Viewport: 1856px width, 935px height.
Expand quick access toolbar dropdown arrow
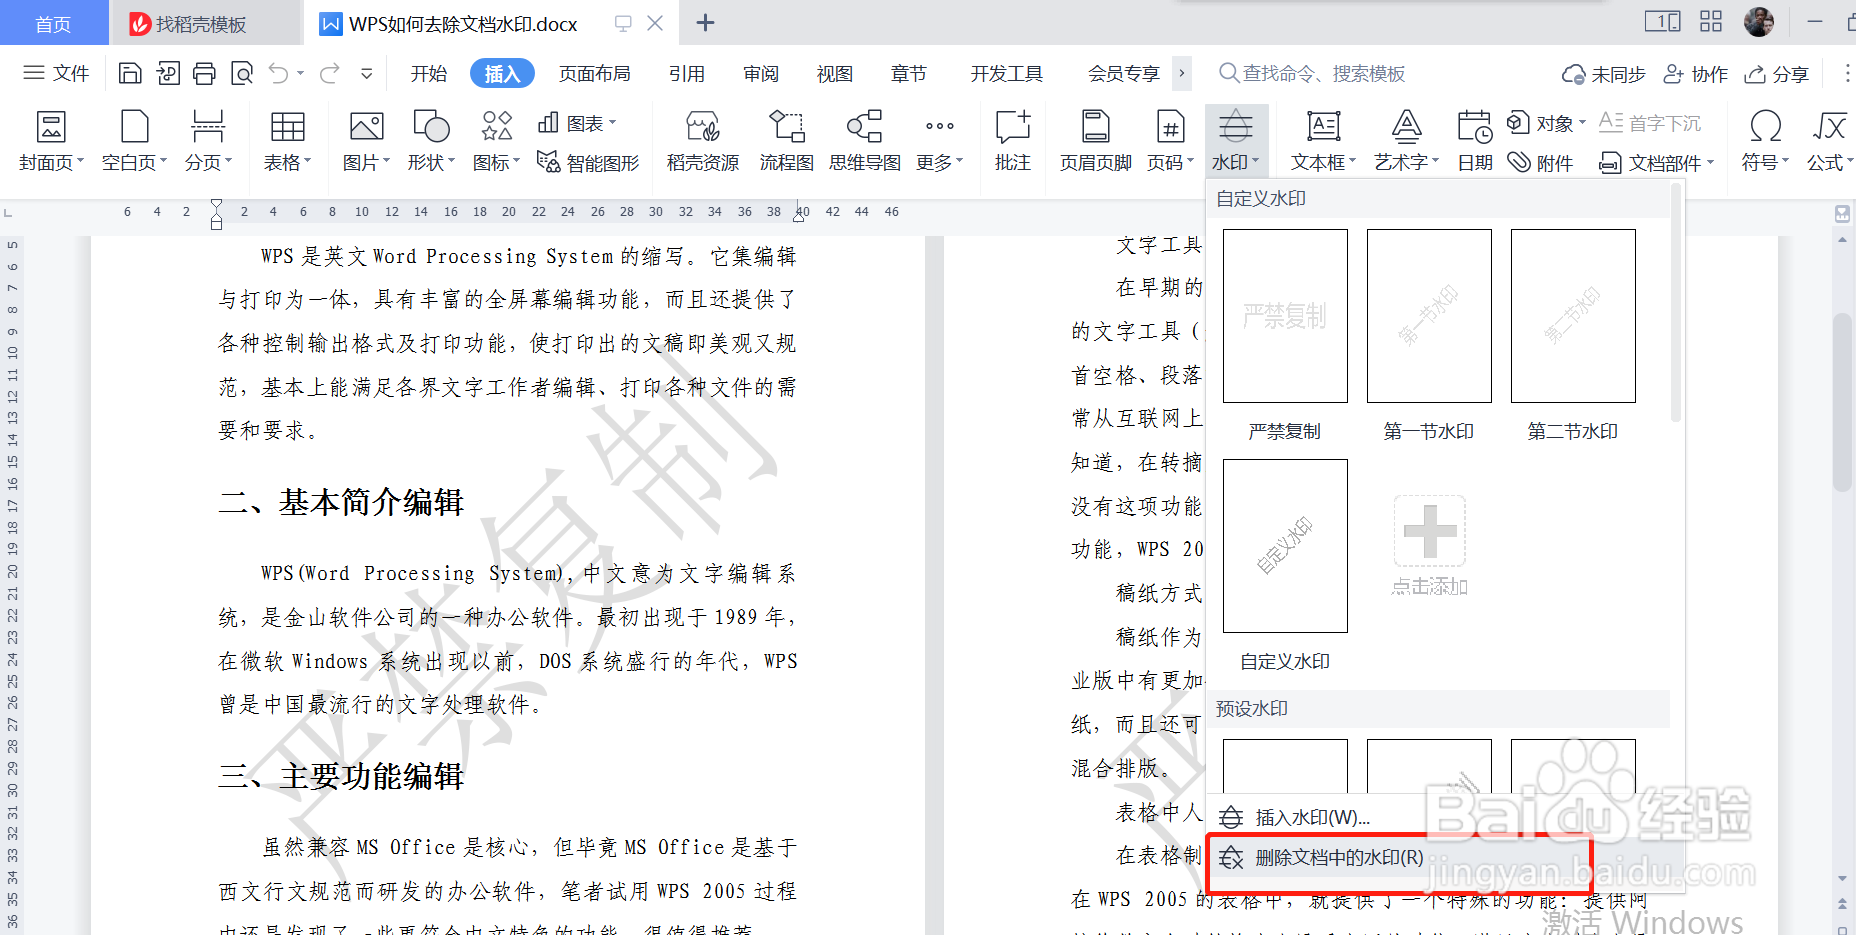coord(367,73)
